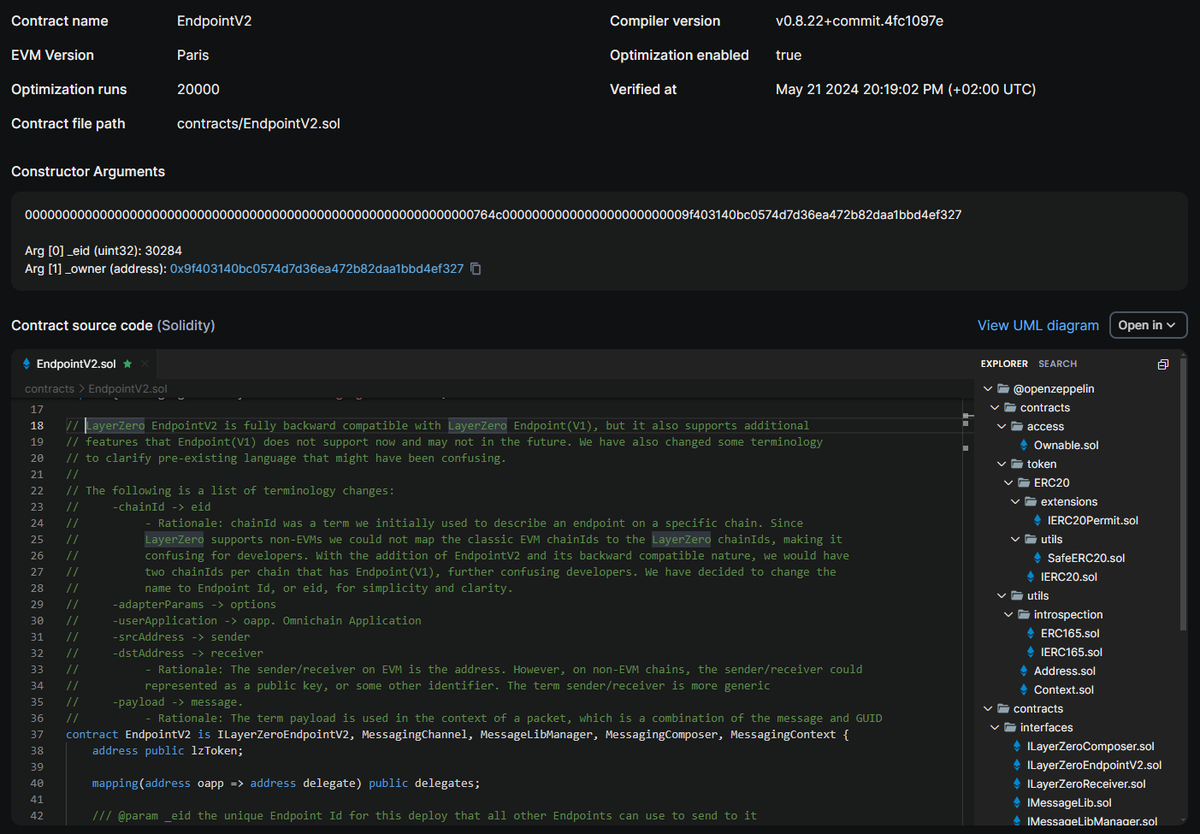Image resolution: width=1200 pixels, height=834 pixels.
Task: Click the Context.sol file icon
Action: click(1024, 690)
